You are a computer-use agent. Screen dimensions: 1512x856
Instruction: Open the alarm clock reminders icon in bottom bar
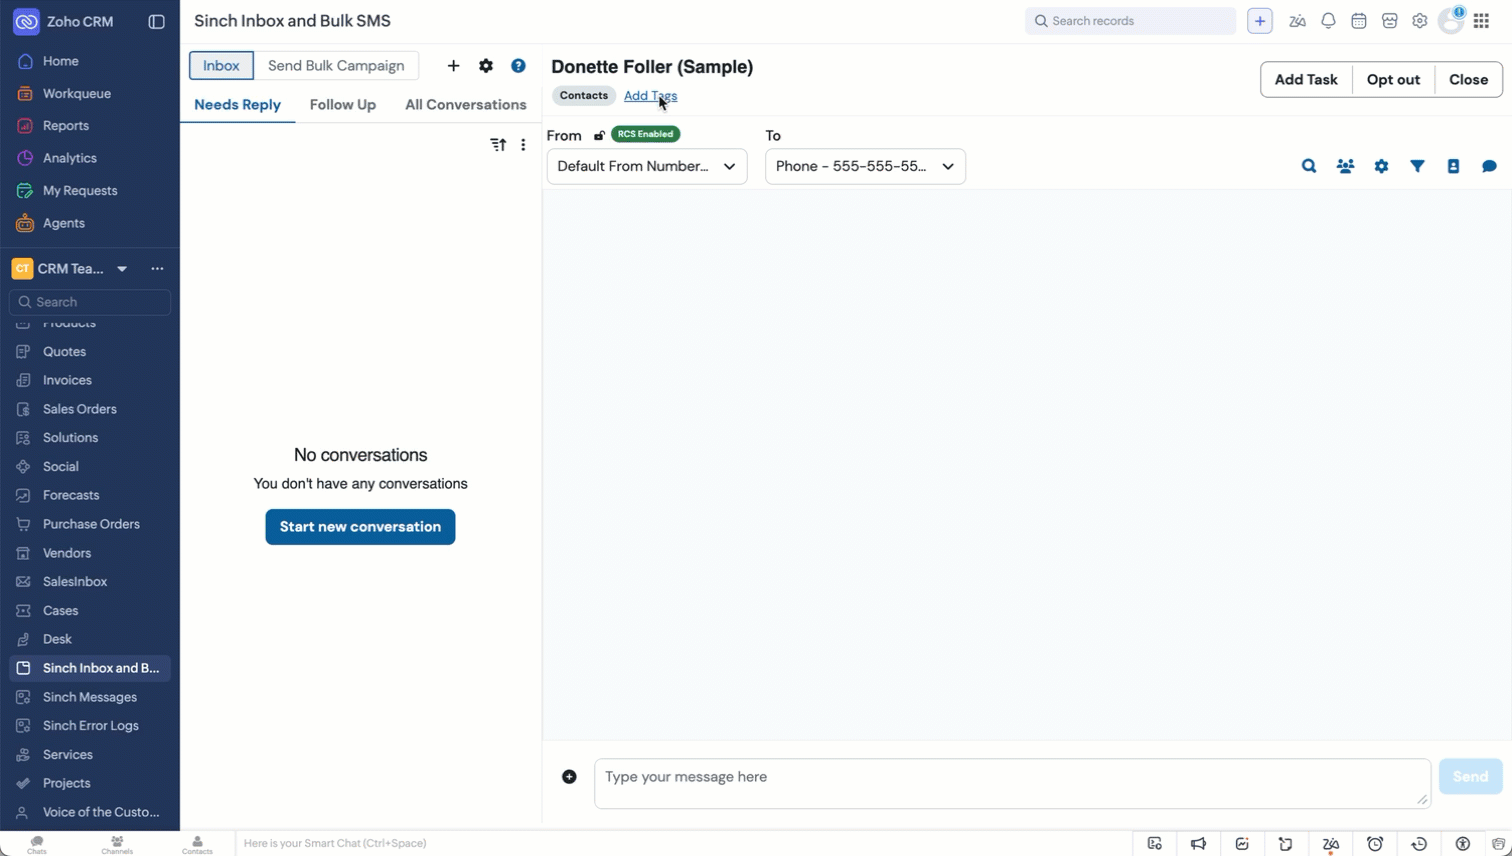(1375, 844)
